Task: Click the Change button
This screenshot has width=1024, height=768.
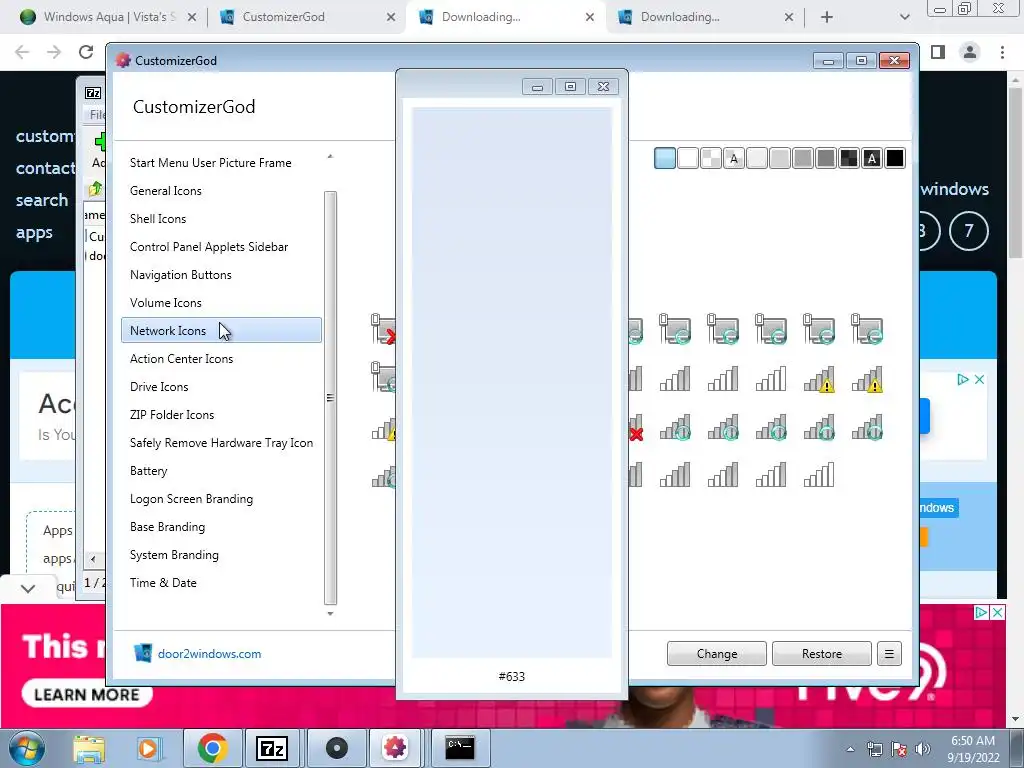Action: click(x=716, y=654)
